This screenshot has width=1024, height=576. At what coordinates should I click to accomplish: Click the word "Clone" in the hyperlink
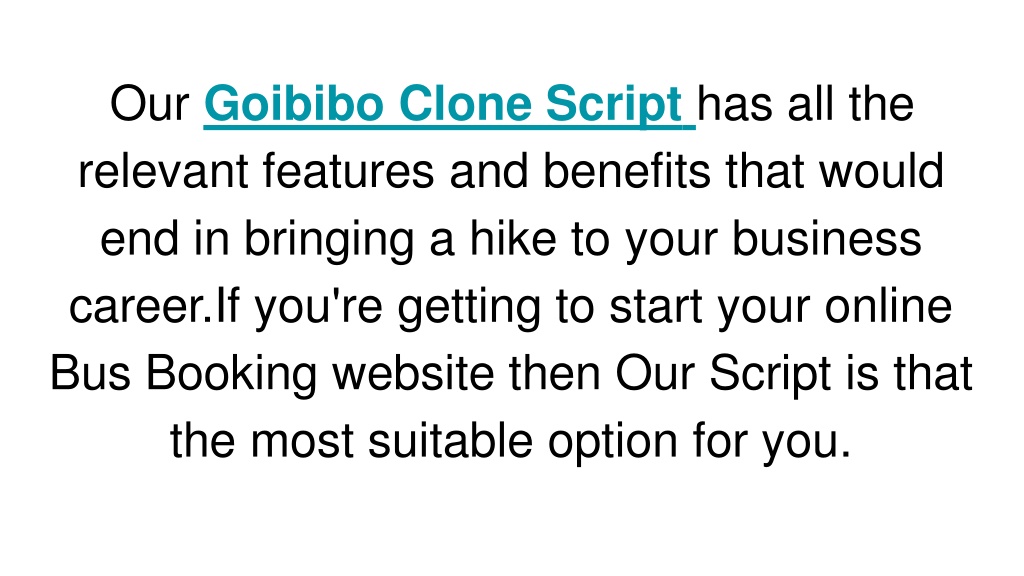coord(464,103)
